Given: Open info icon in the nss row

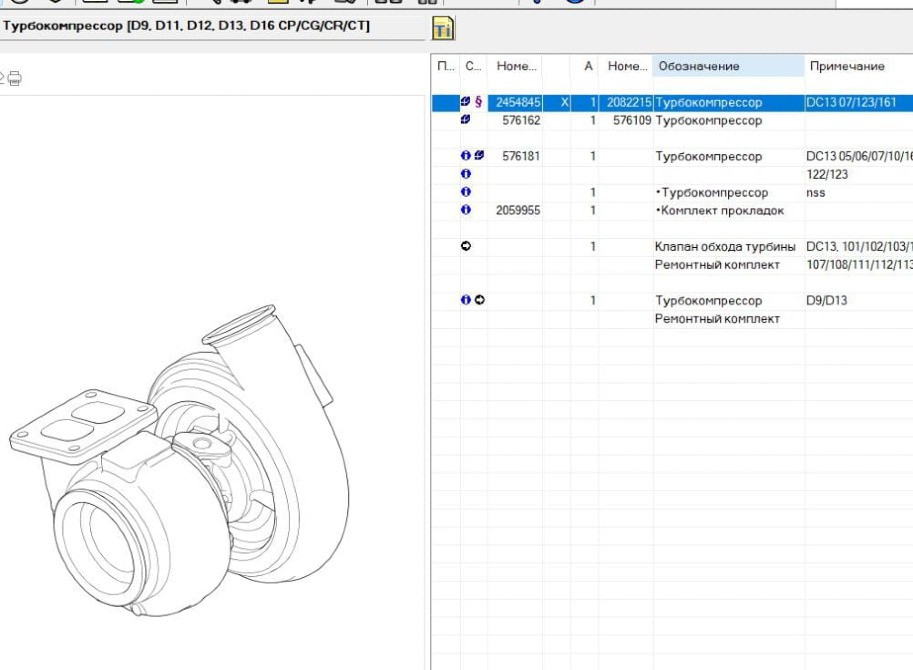Looking at the screenshot, I should (466, 192).
